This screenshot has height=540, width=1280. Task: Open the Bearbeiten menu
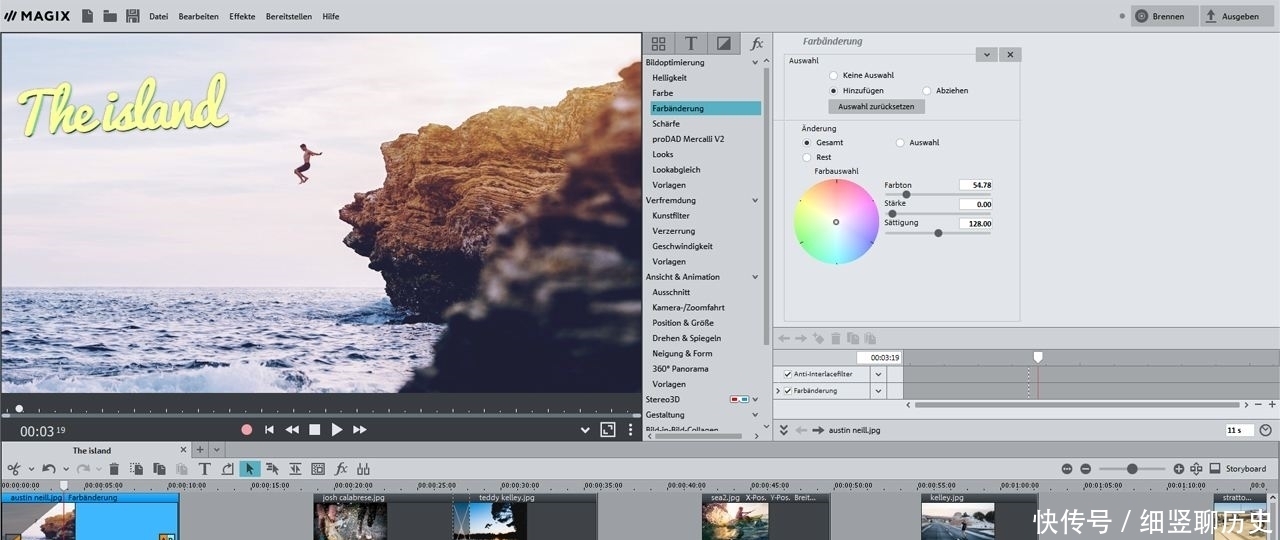(198, 17)
